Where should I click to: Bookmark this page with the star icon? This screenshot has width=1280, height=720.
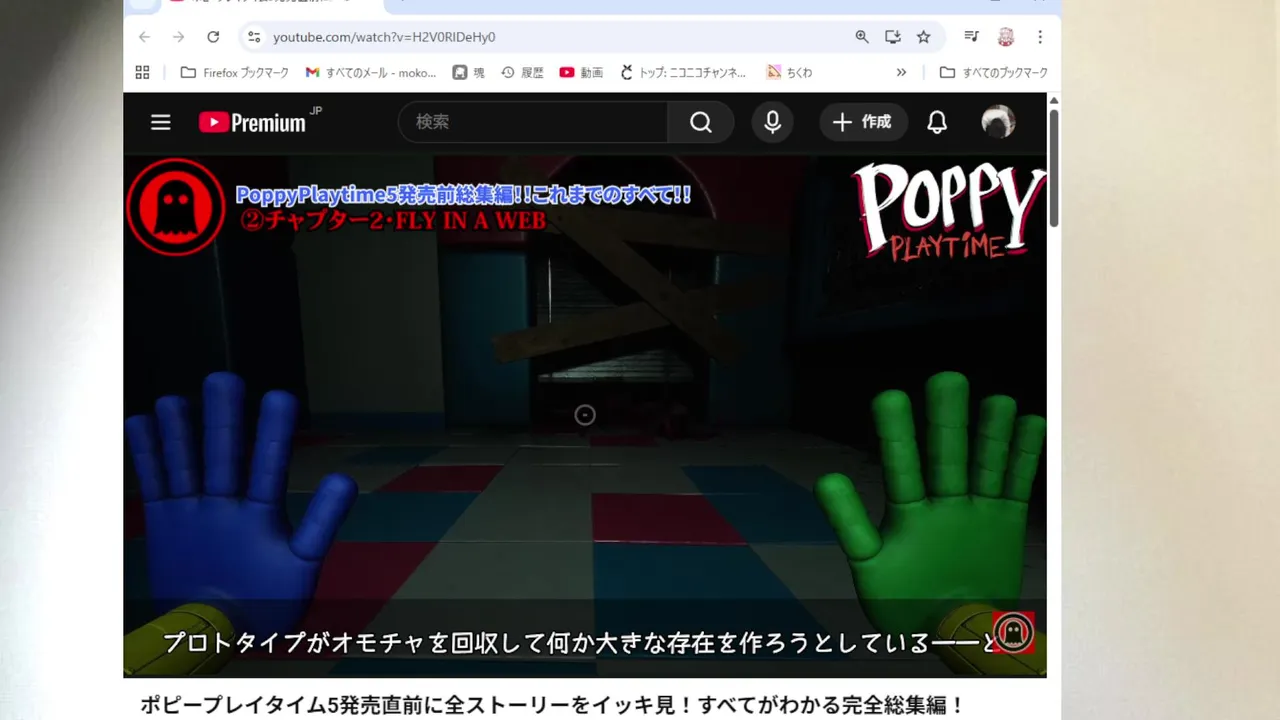click(924, 37)
